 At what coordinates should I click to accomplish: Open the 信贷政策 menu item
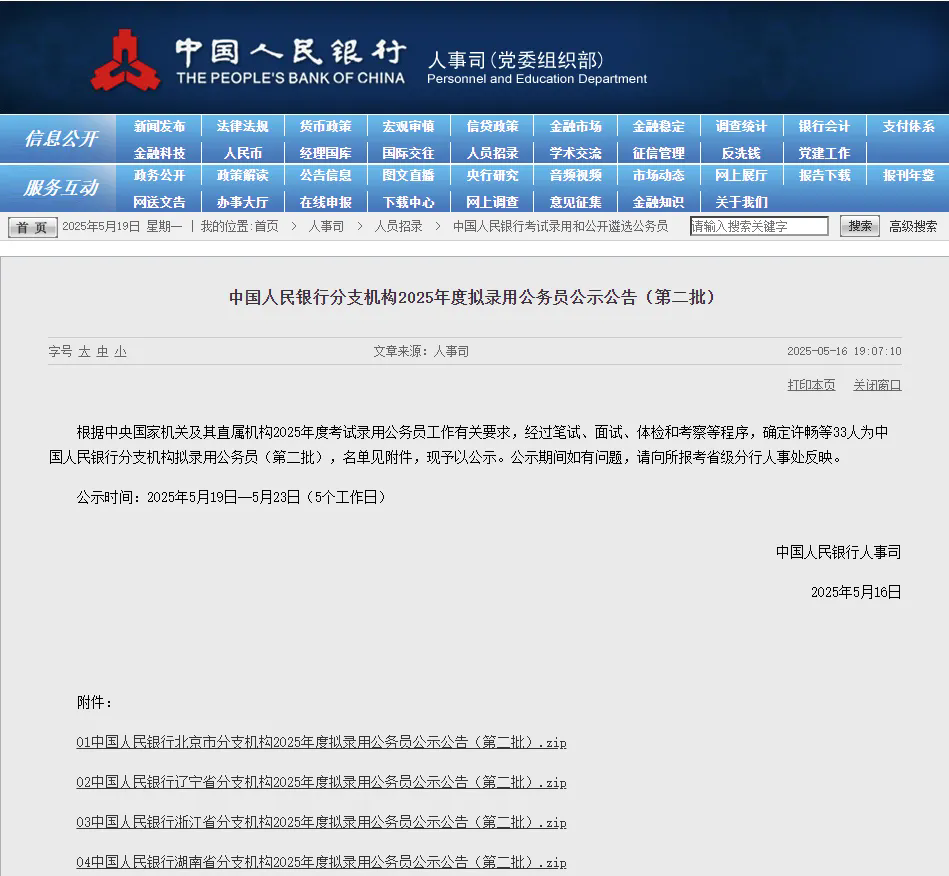(x=492, y=127)
